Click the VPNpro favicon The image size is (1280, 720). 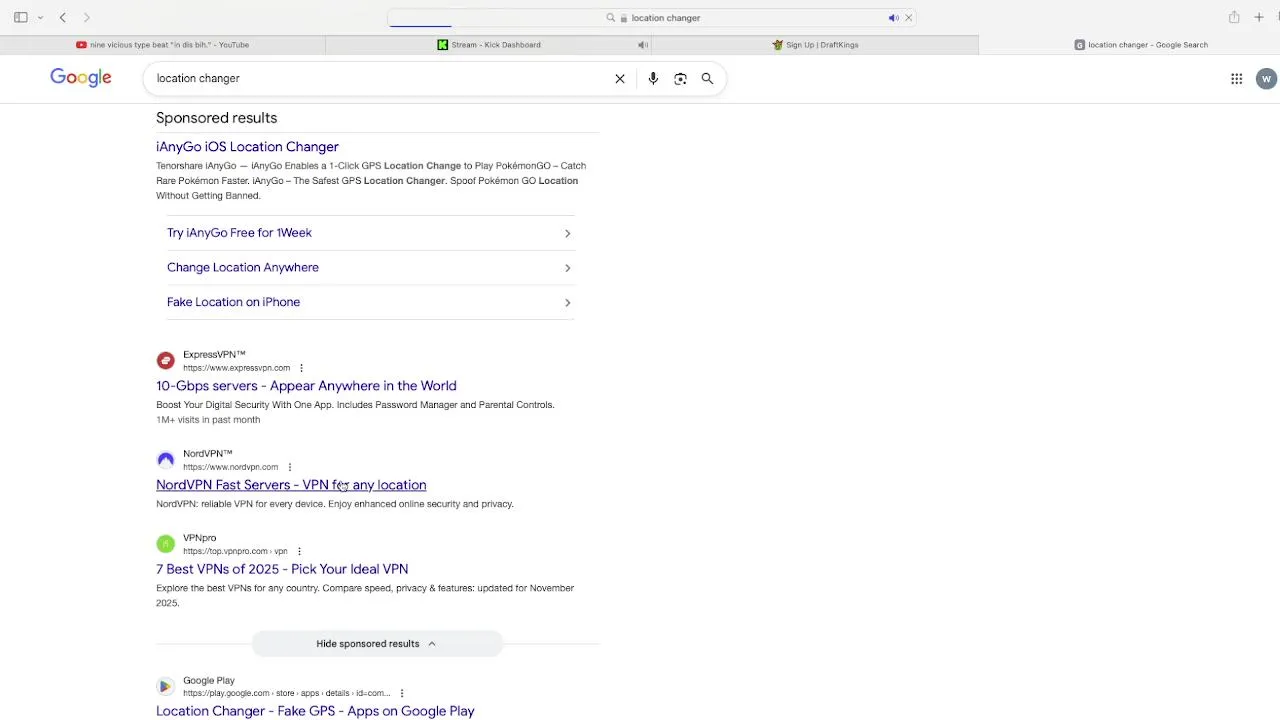pos(166,544)
